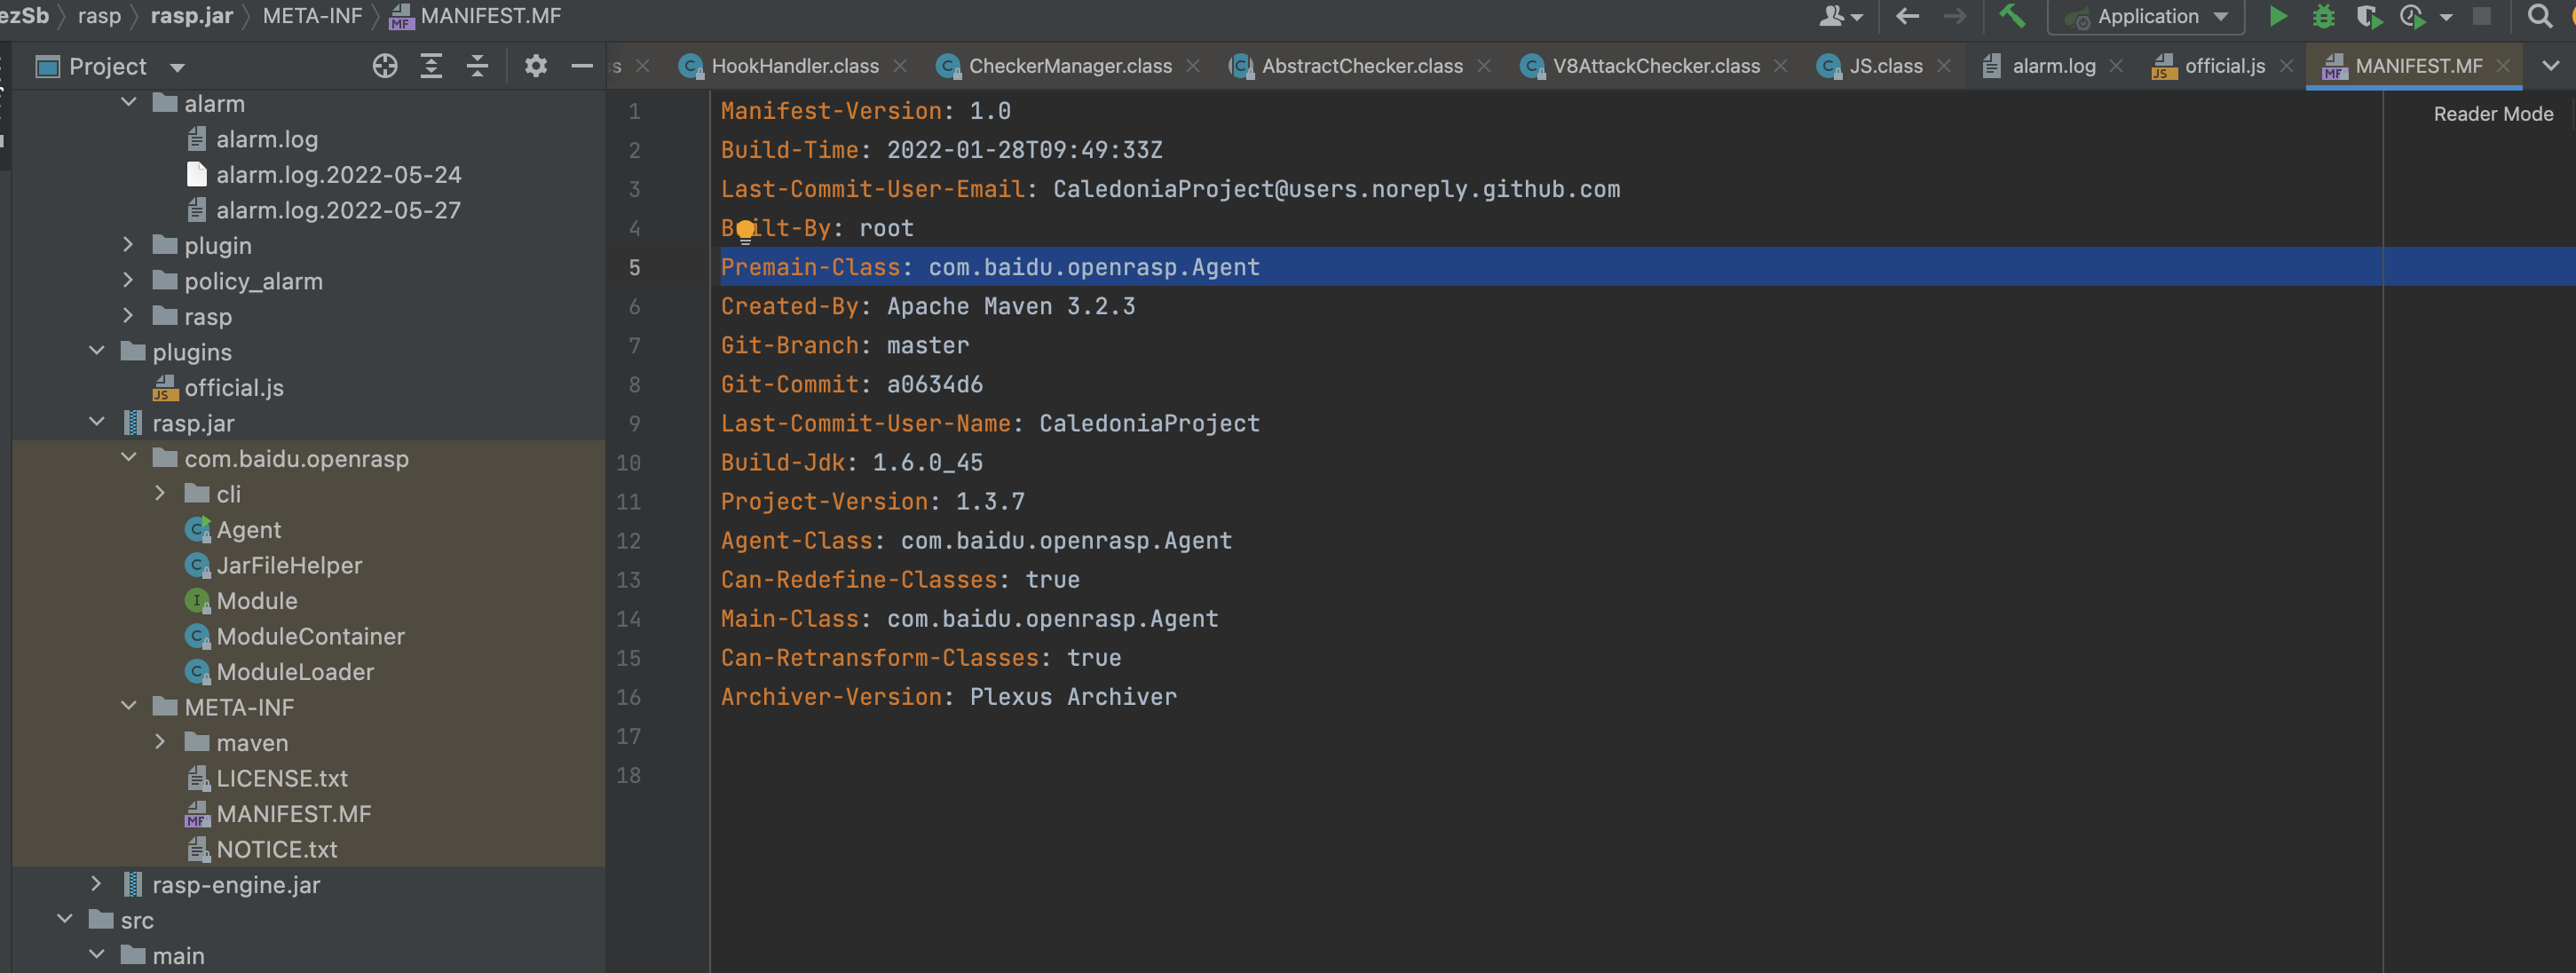Screen dimensions: 2576x973
Task: Click the Build project hammer icon
Action: pos(2011,16)
